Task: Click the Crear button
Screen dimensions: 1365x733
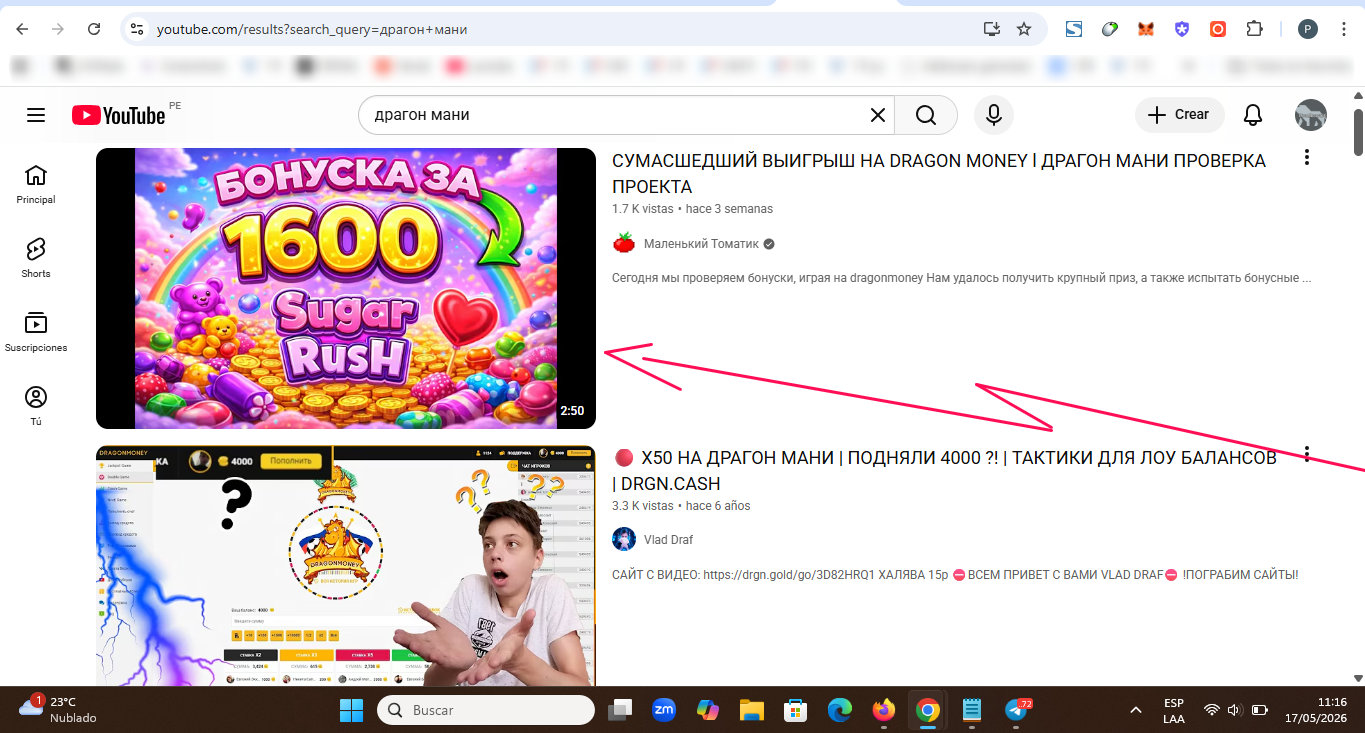Action: pyautogui.click(x=1178, y=115)
